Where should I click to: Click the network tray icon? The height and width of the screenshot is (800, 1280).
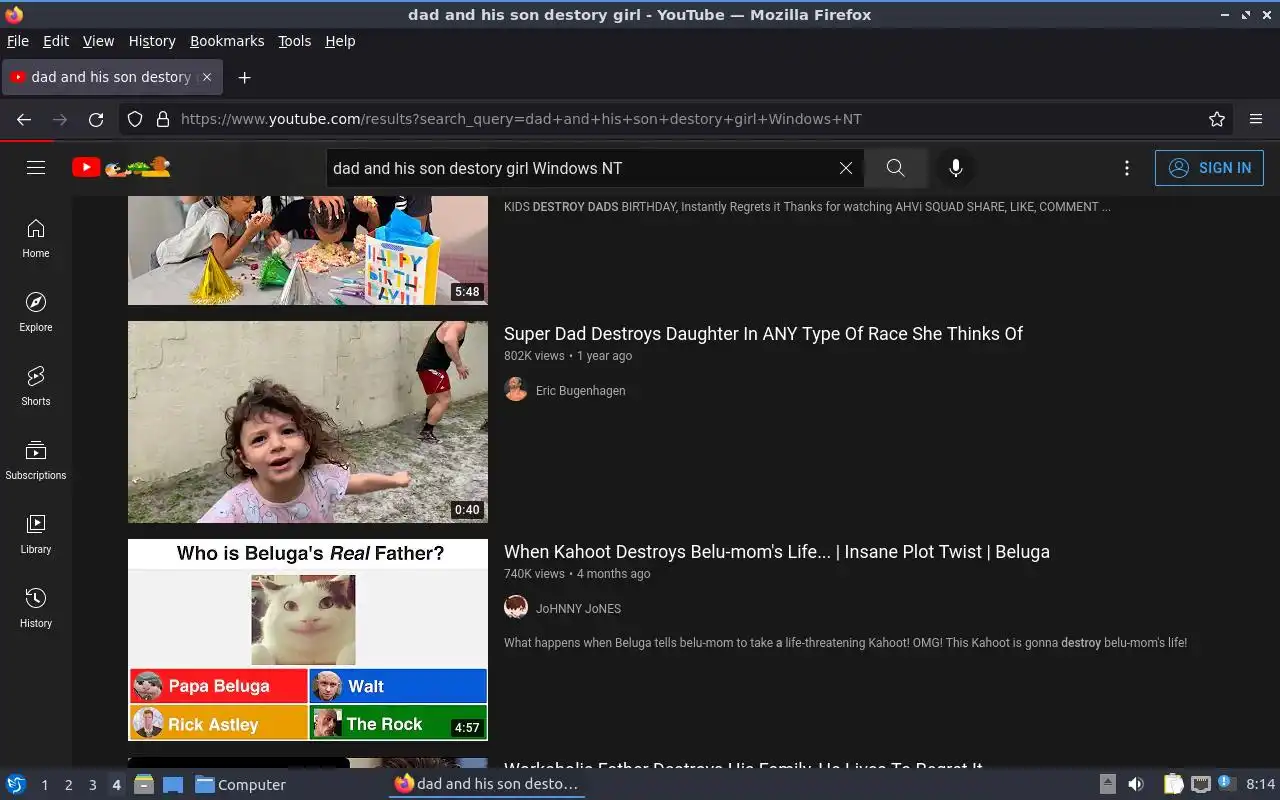click(1200, 784)
